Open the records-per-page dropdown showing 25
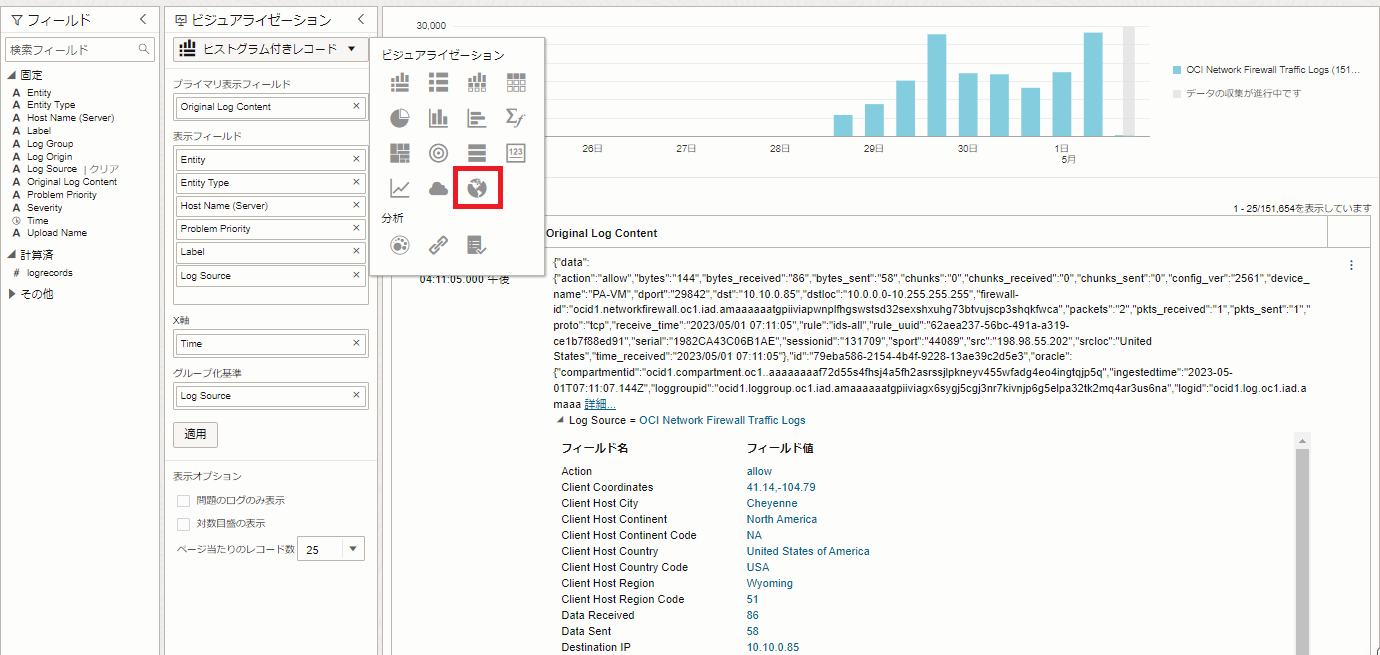Viewport: 1380px width, 655px height. (x=353, y=549)
